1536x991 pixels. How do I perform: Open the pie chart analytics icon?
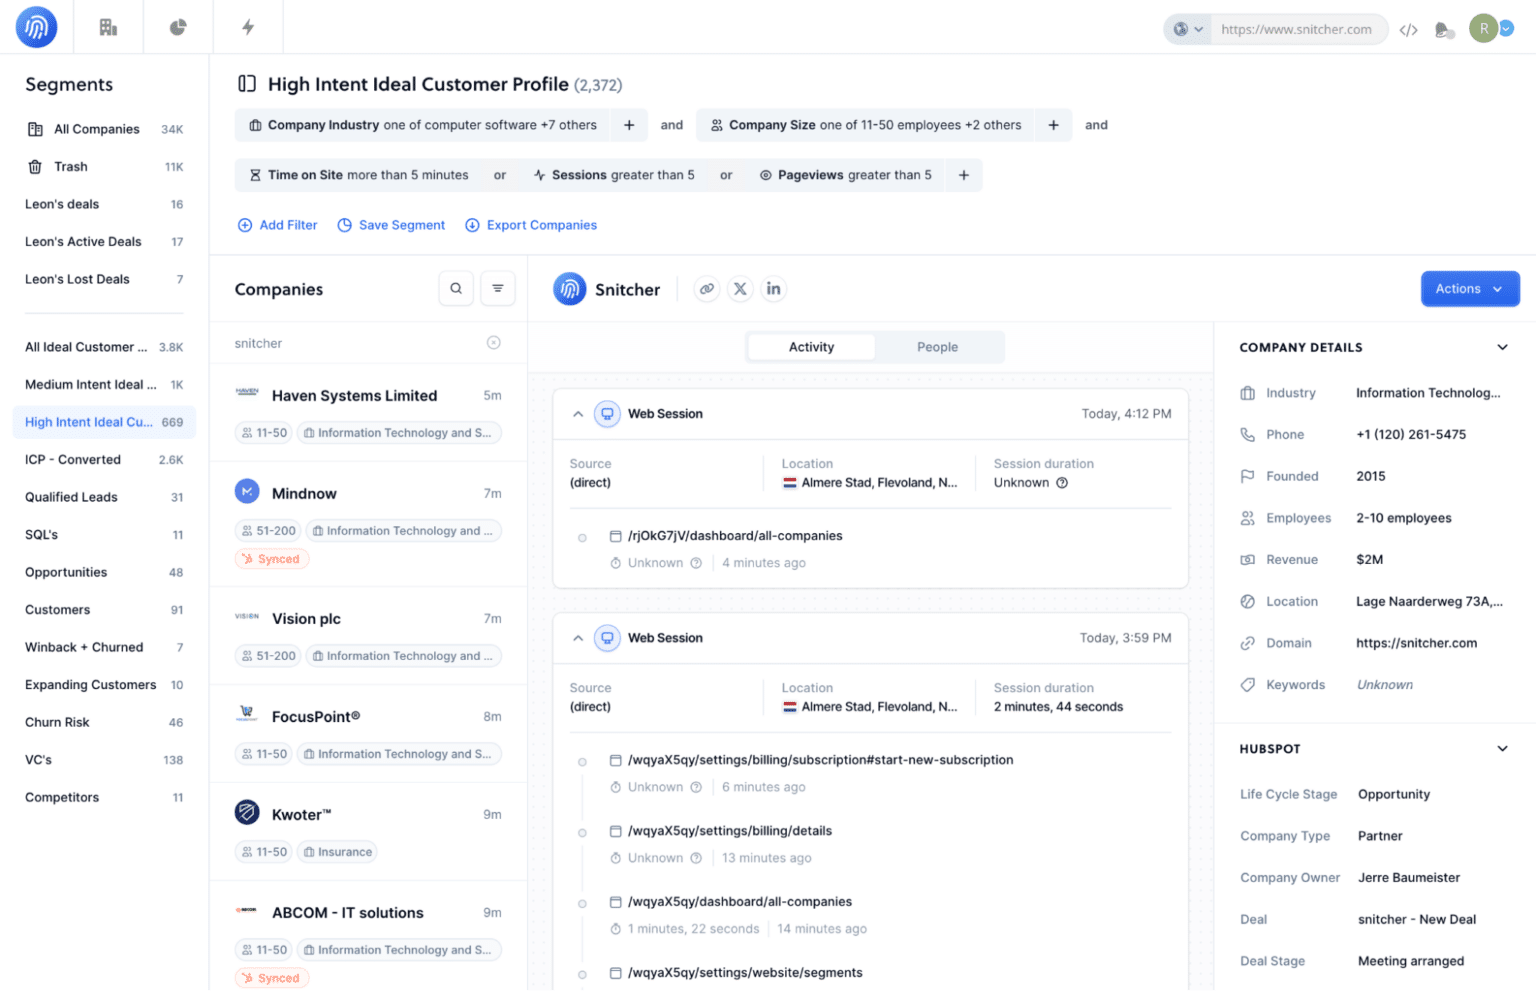coord(178,27)
